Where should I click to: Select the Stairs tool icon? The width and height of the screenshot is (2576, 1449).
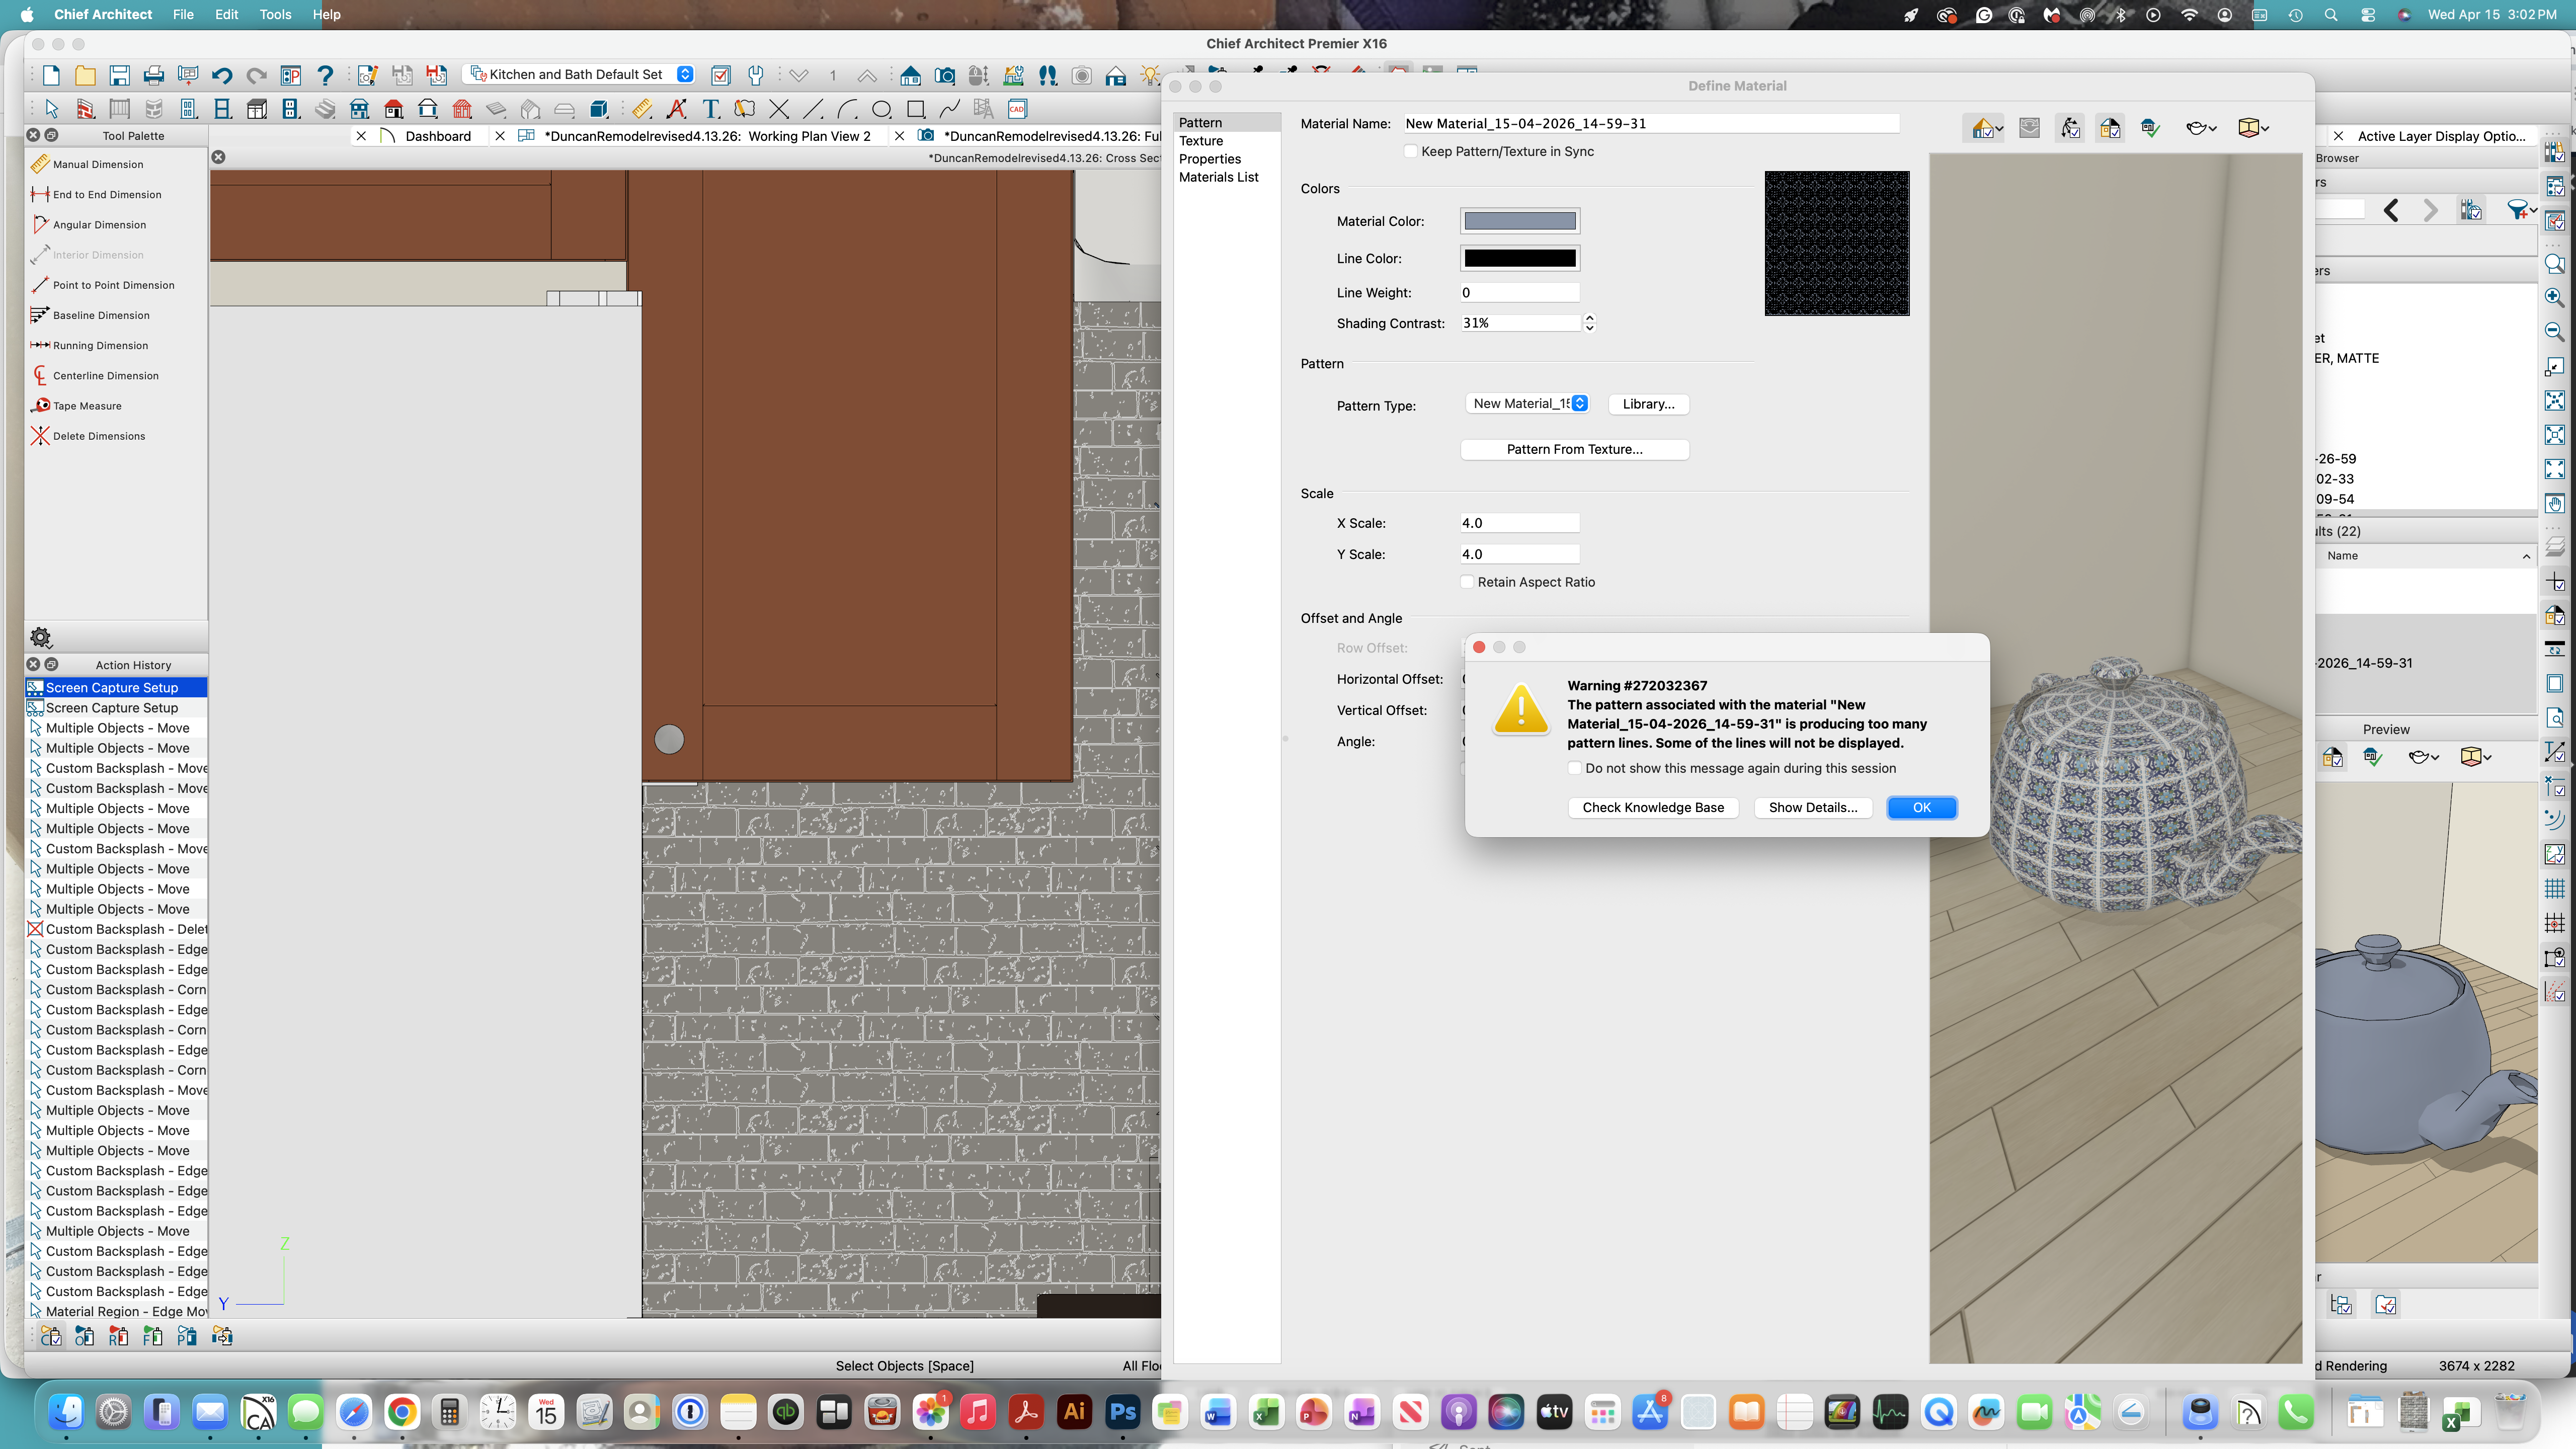(x=324, y=109)
